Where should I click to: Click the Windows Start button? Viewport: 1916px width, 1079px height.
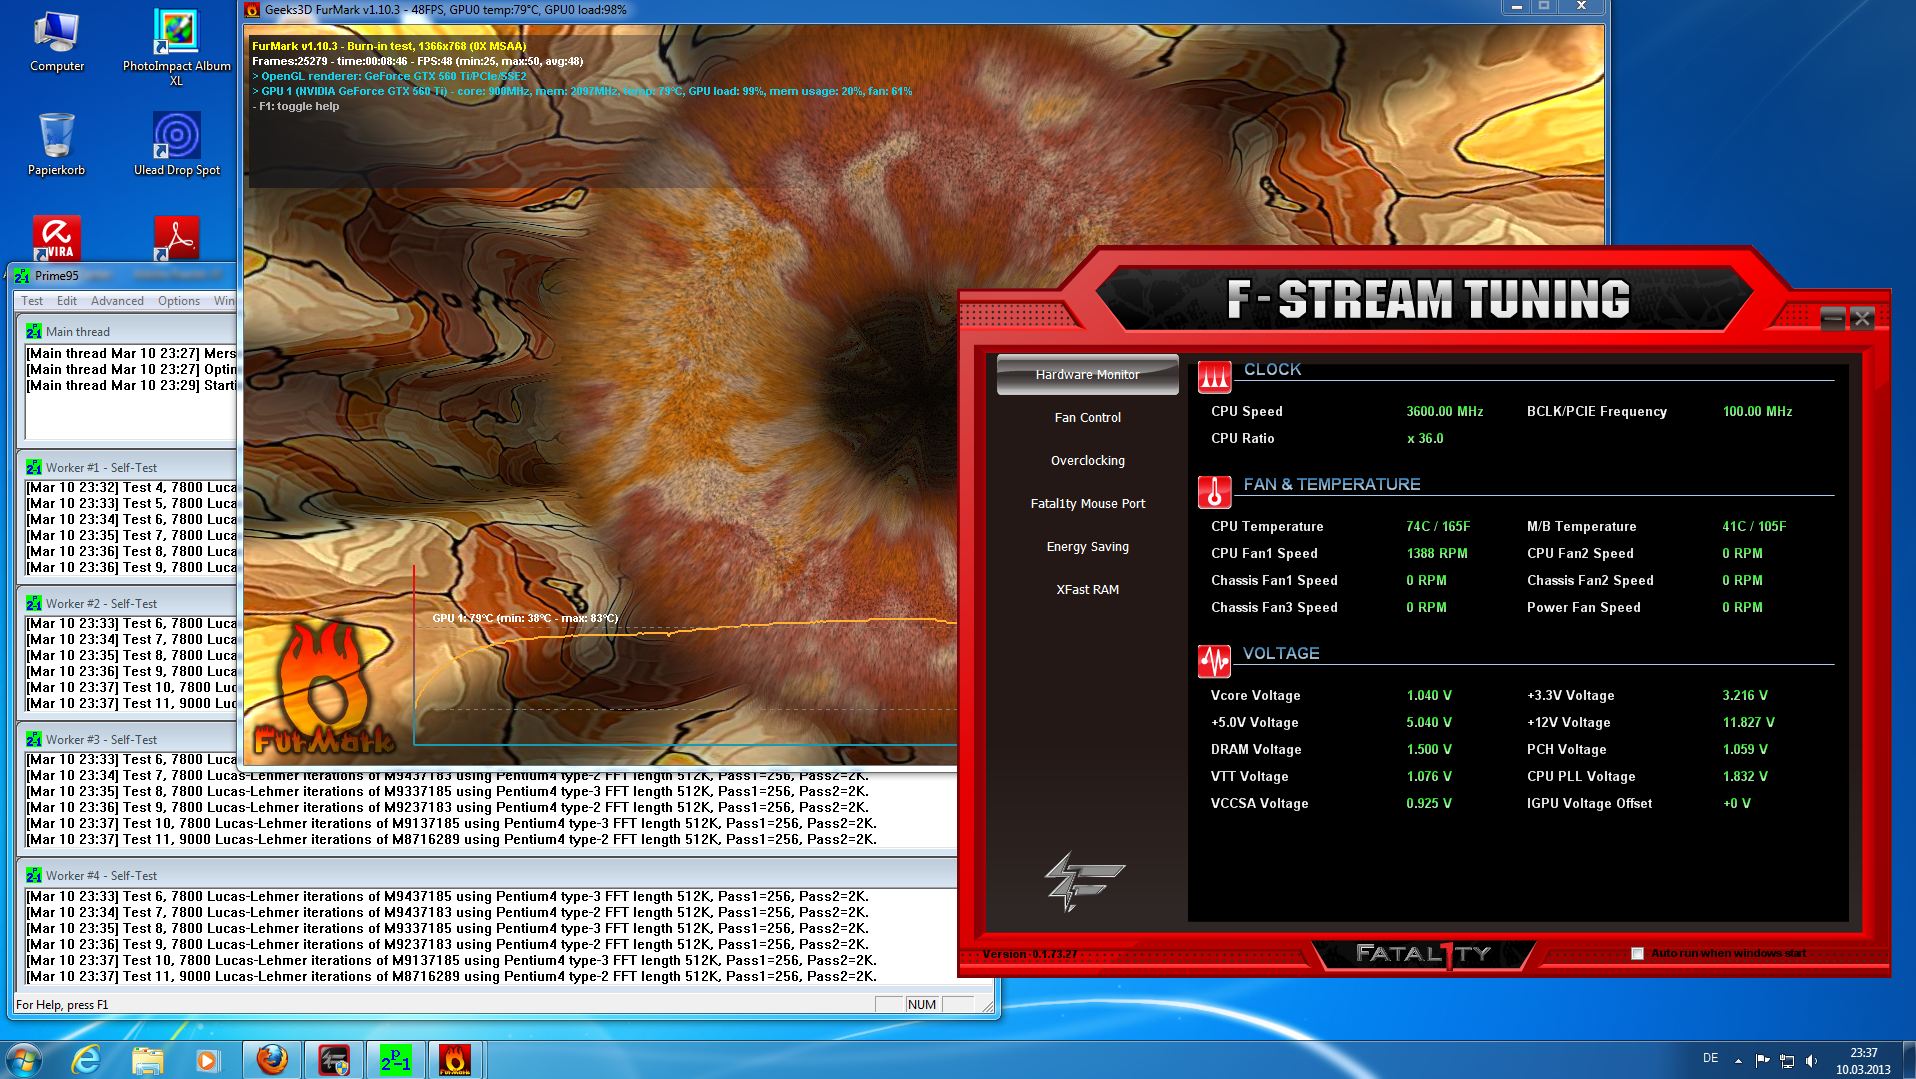[24, 1059]
